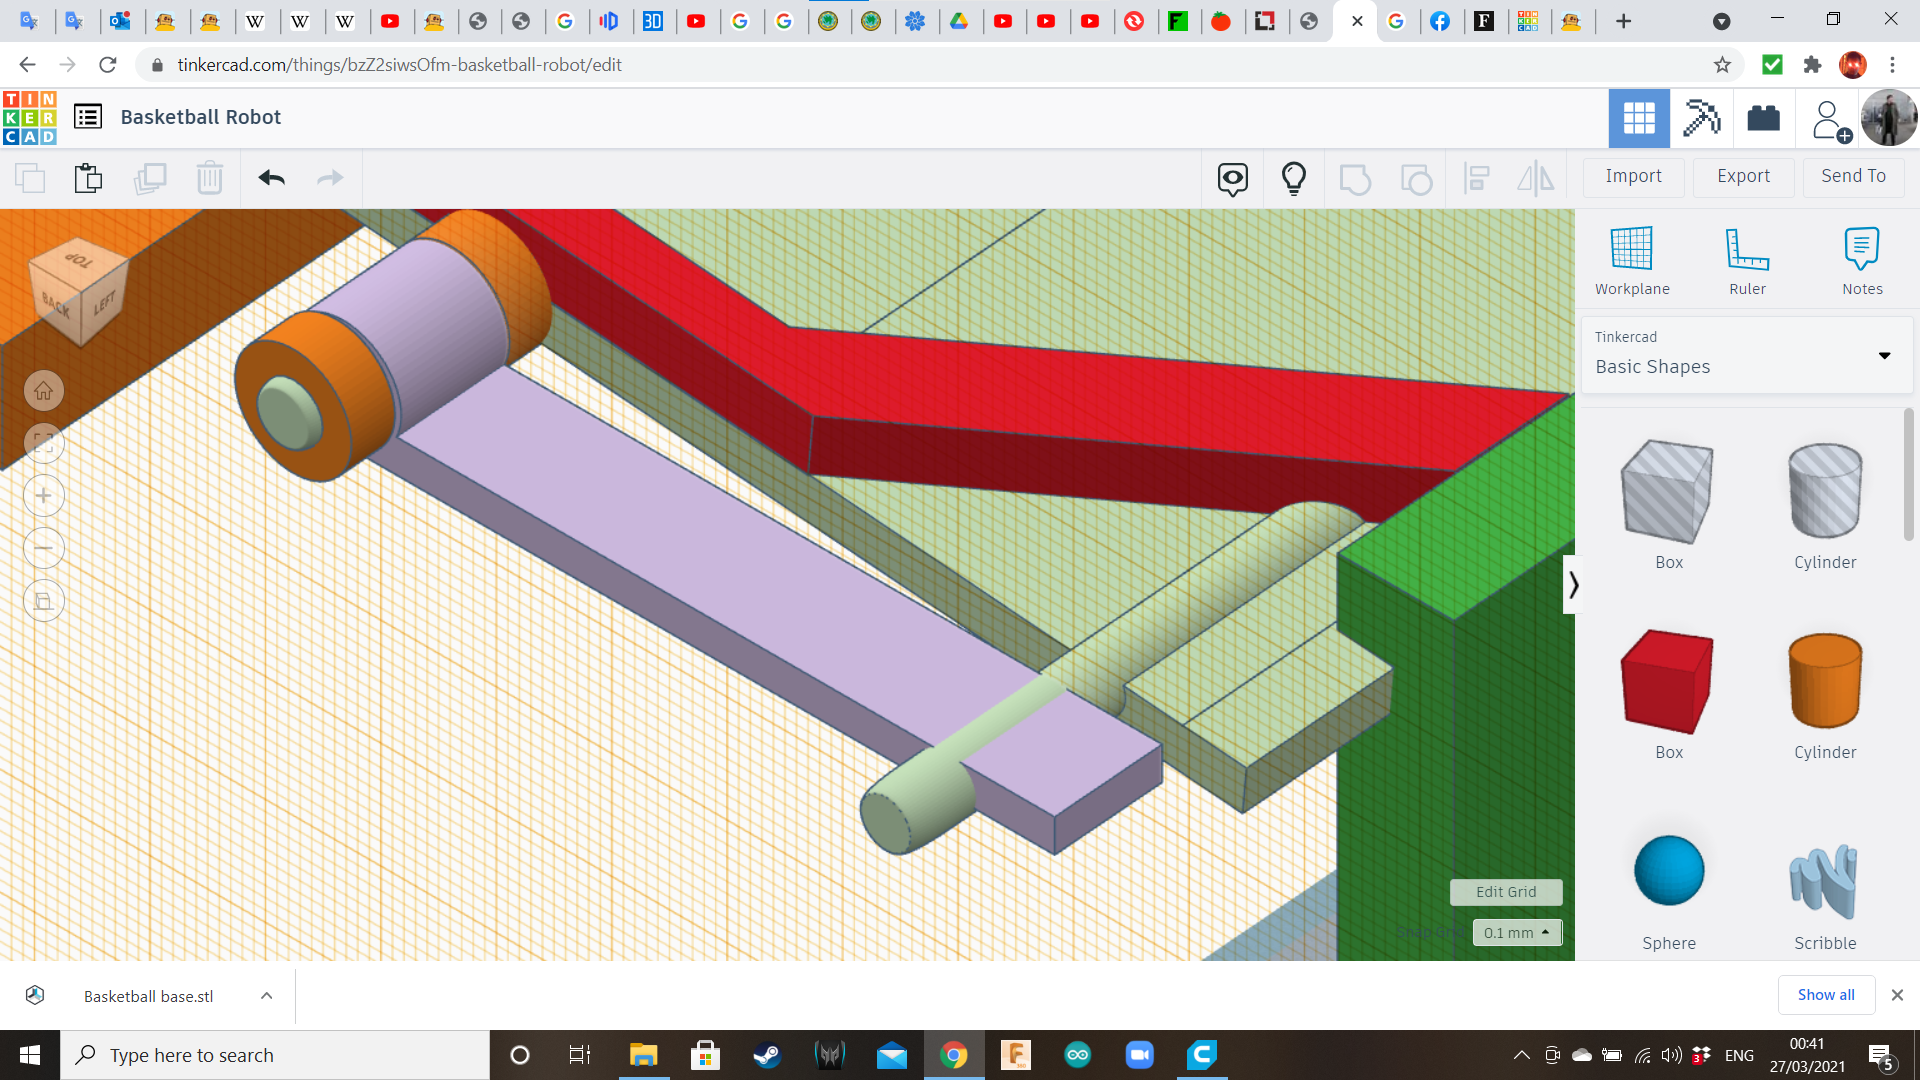Pick the blue Sphere shape thumbnail
Viewport: 1920px width, 1080px height.
point(1668,871)
